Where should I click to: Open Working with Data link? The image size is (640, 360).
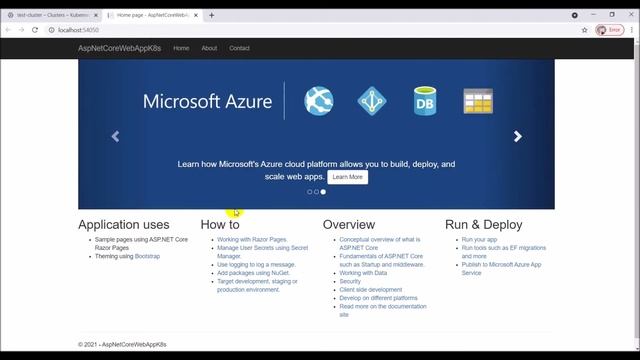pos(363,273)
